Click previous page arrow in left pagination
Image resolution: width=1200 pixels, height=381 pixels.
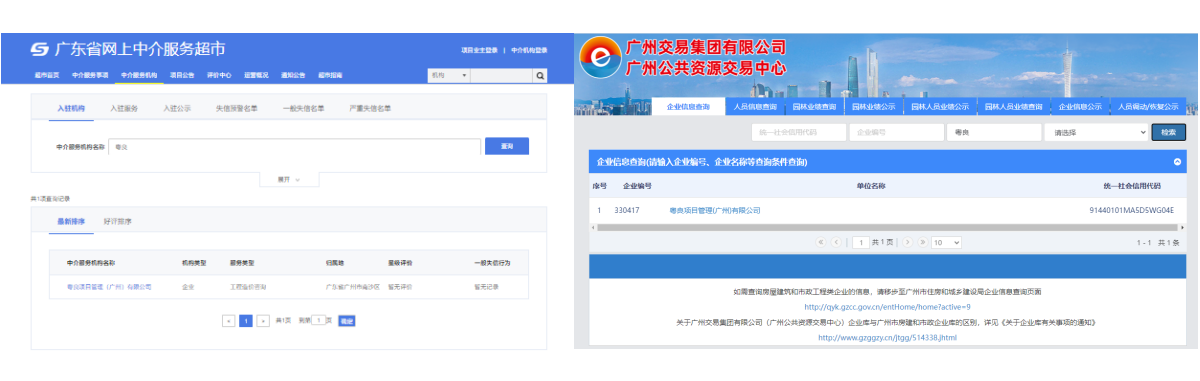[228, 321]
